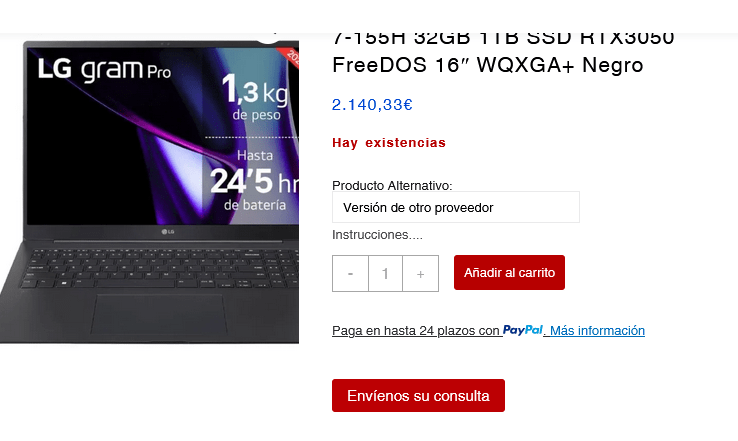Viewport: 738px width, 441px height.
Task: Add the laptop via Añadir al carrito
Action: 509,273
